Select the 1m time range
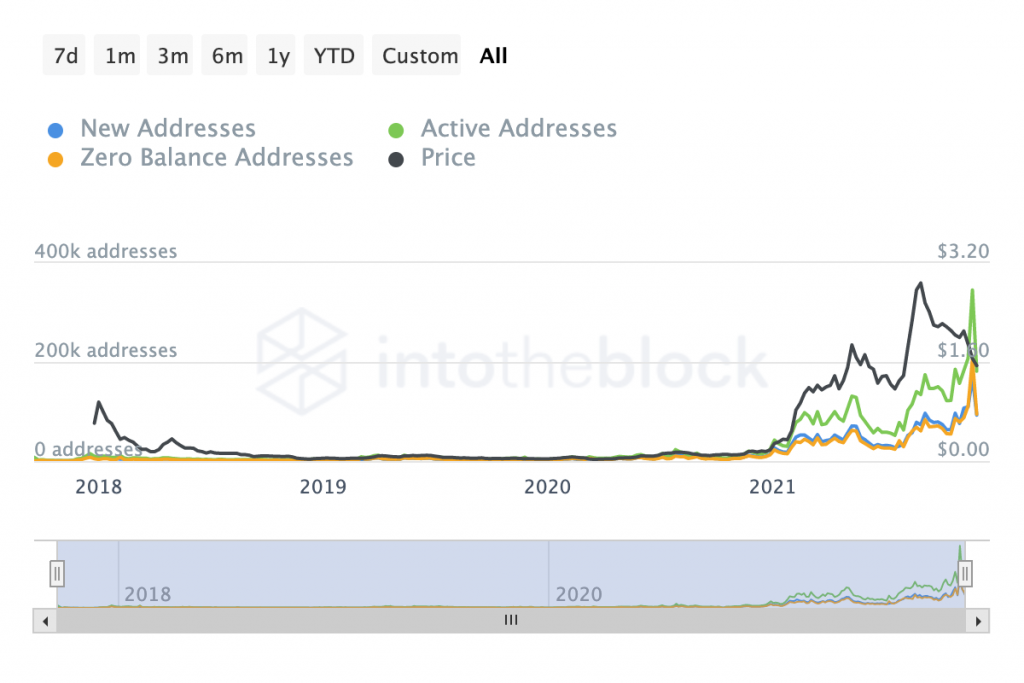The width and height of the screenshot is (1024, 683). click(120, 56)
